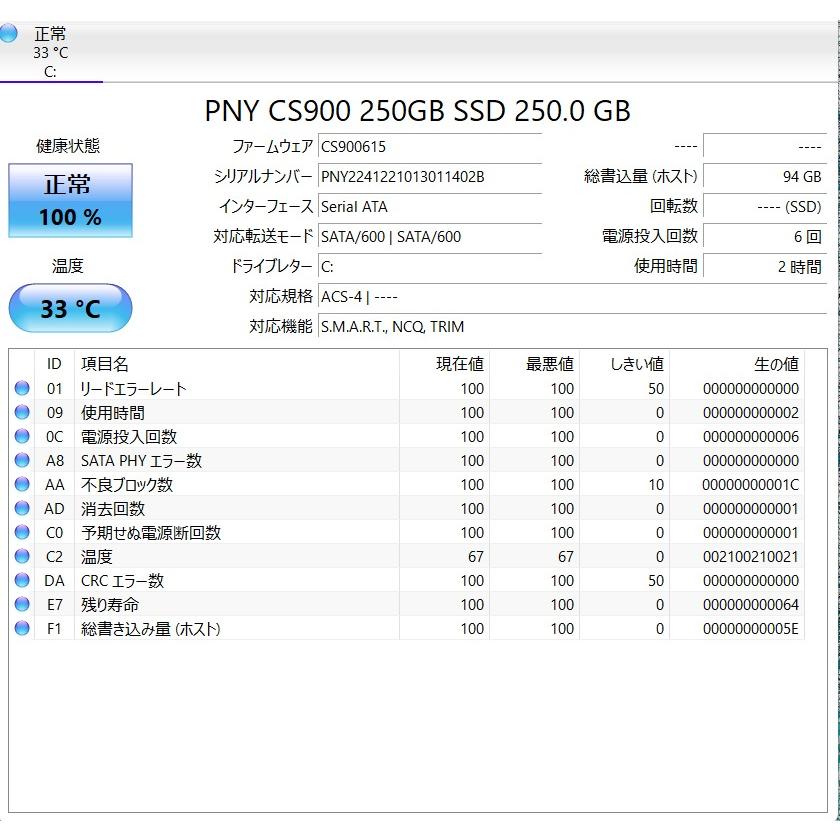Click the 33 °C temperature button
This screenshot has width=840, height=840.
point(70,309)
